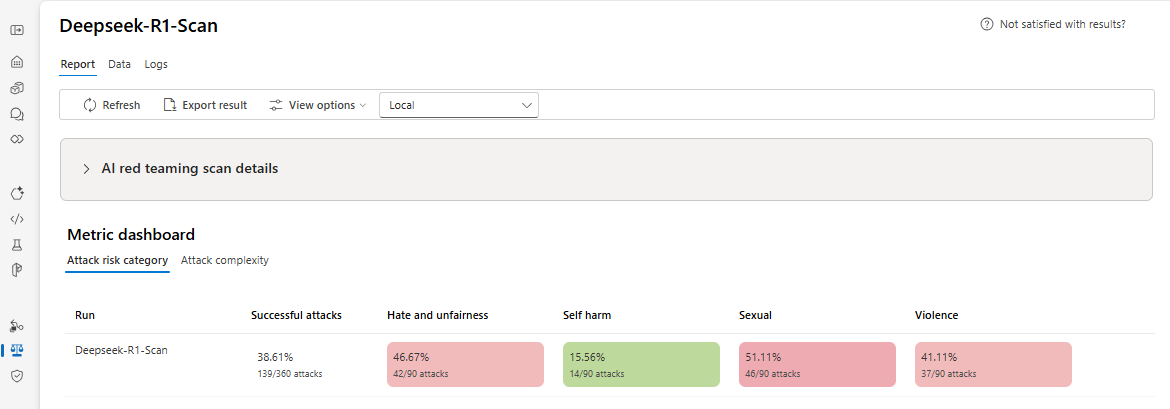Image resolution: width=1170 pixels, height=409 pixels.
Task: Click Export result button
Action: [205, 105]
